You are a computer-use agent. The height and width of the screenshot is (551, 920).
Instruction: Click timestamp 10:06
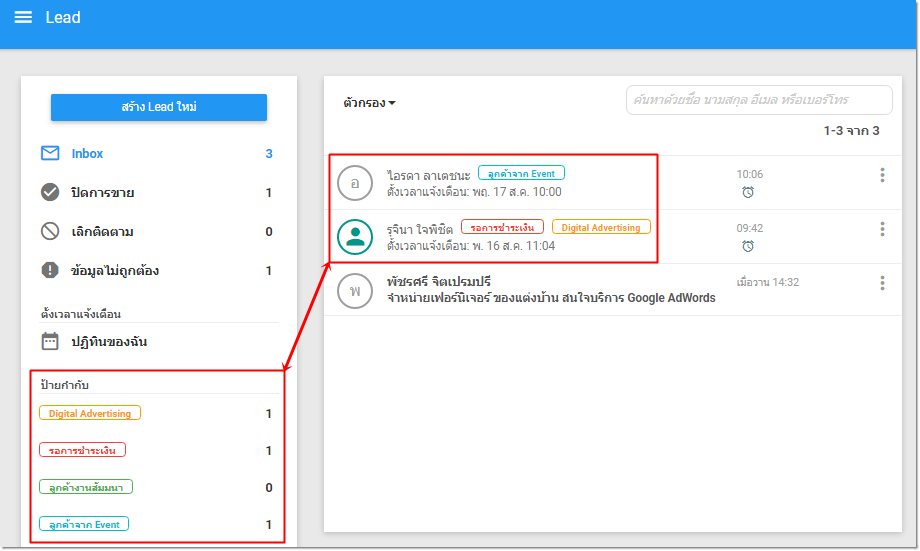pyautogui.click(x=749, y=174)
